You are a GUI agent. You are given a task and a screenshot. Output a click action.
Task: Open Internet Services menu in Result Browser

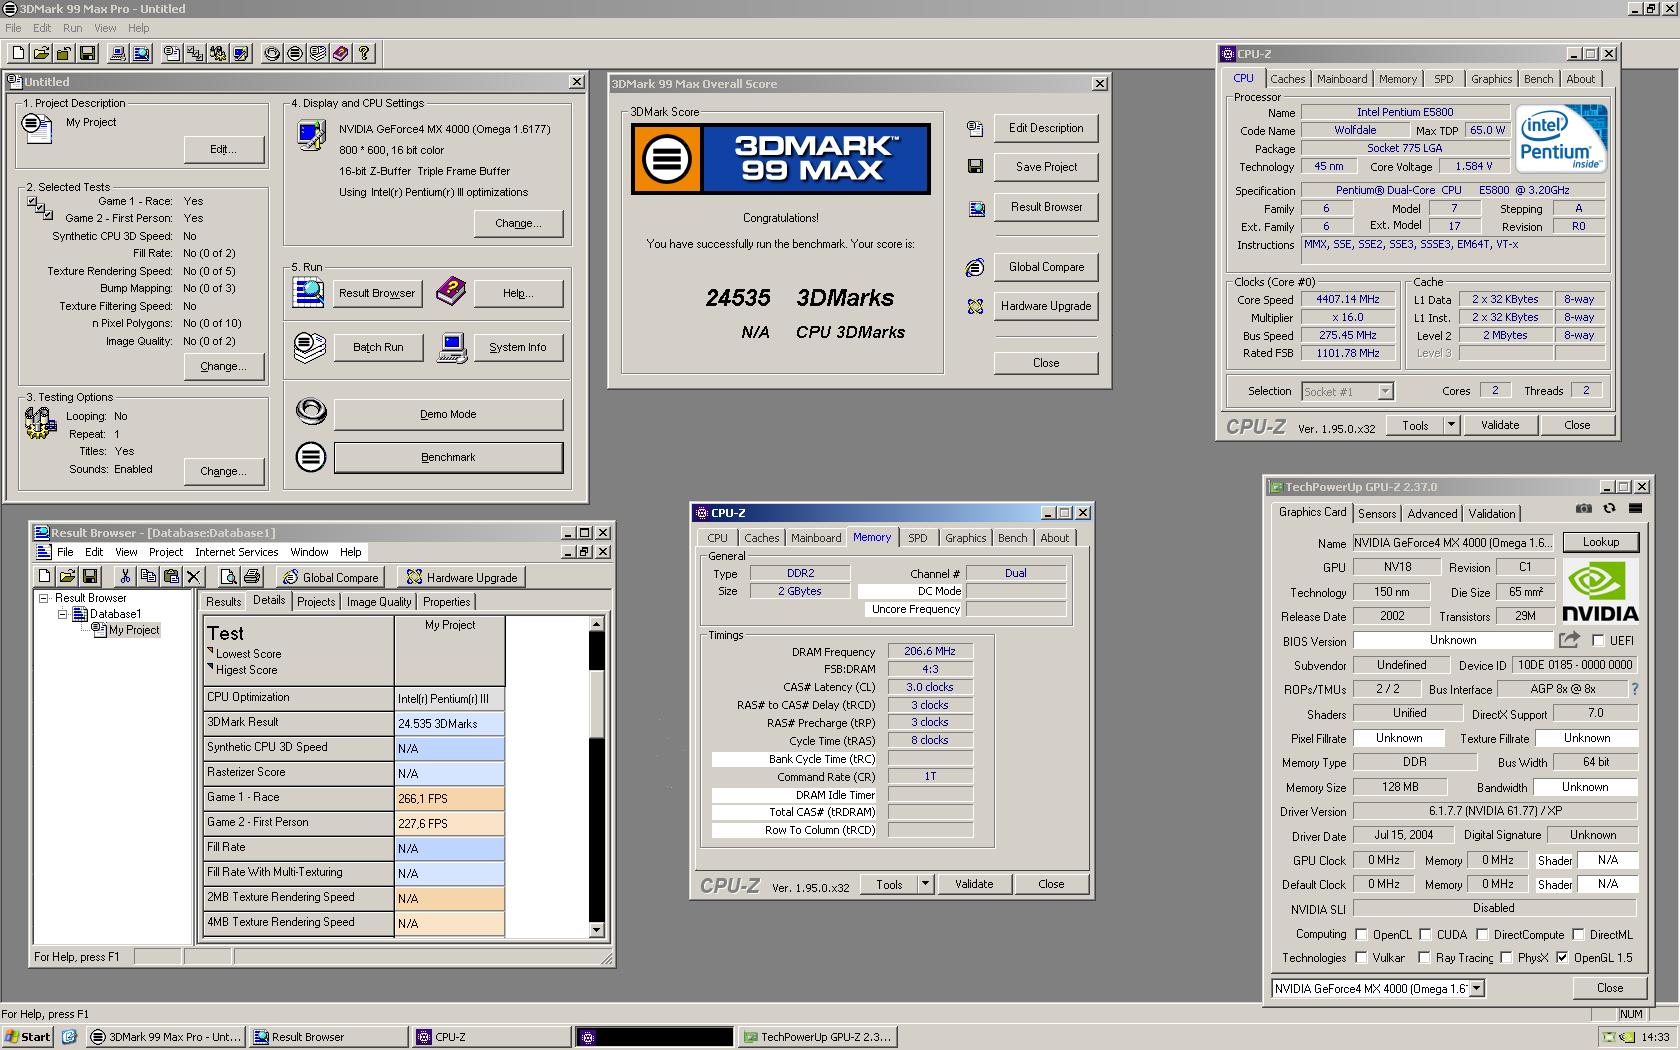236,552
